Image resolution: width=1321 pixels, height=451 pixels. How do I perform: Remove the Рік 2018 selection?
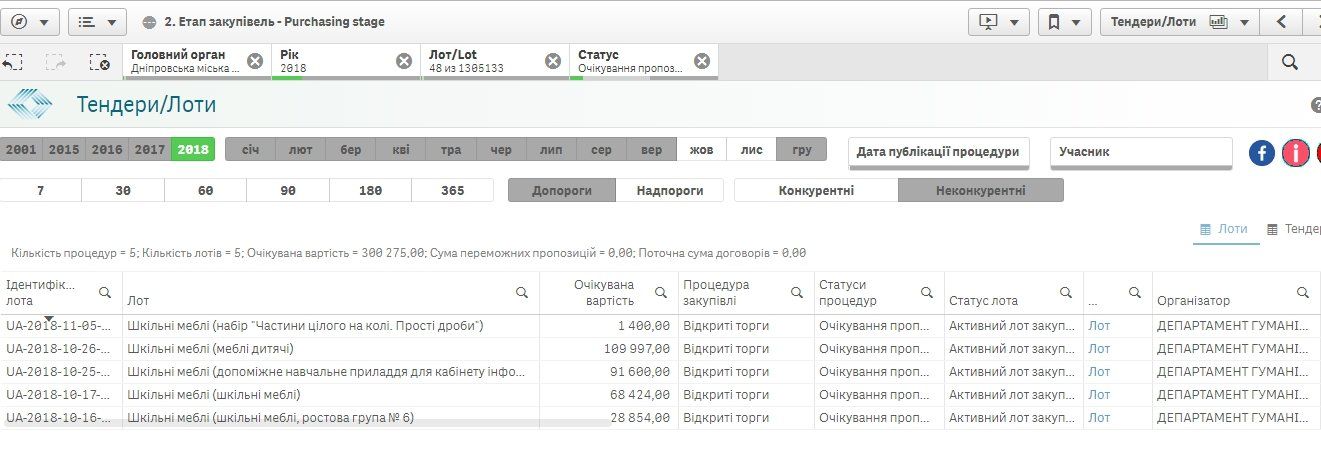click(404, 61)
